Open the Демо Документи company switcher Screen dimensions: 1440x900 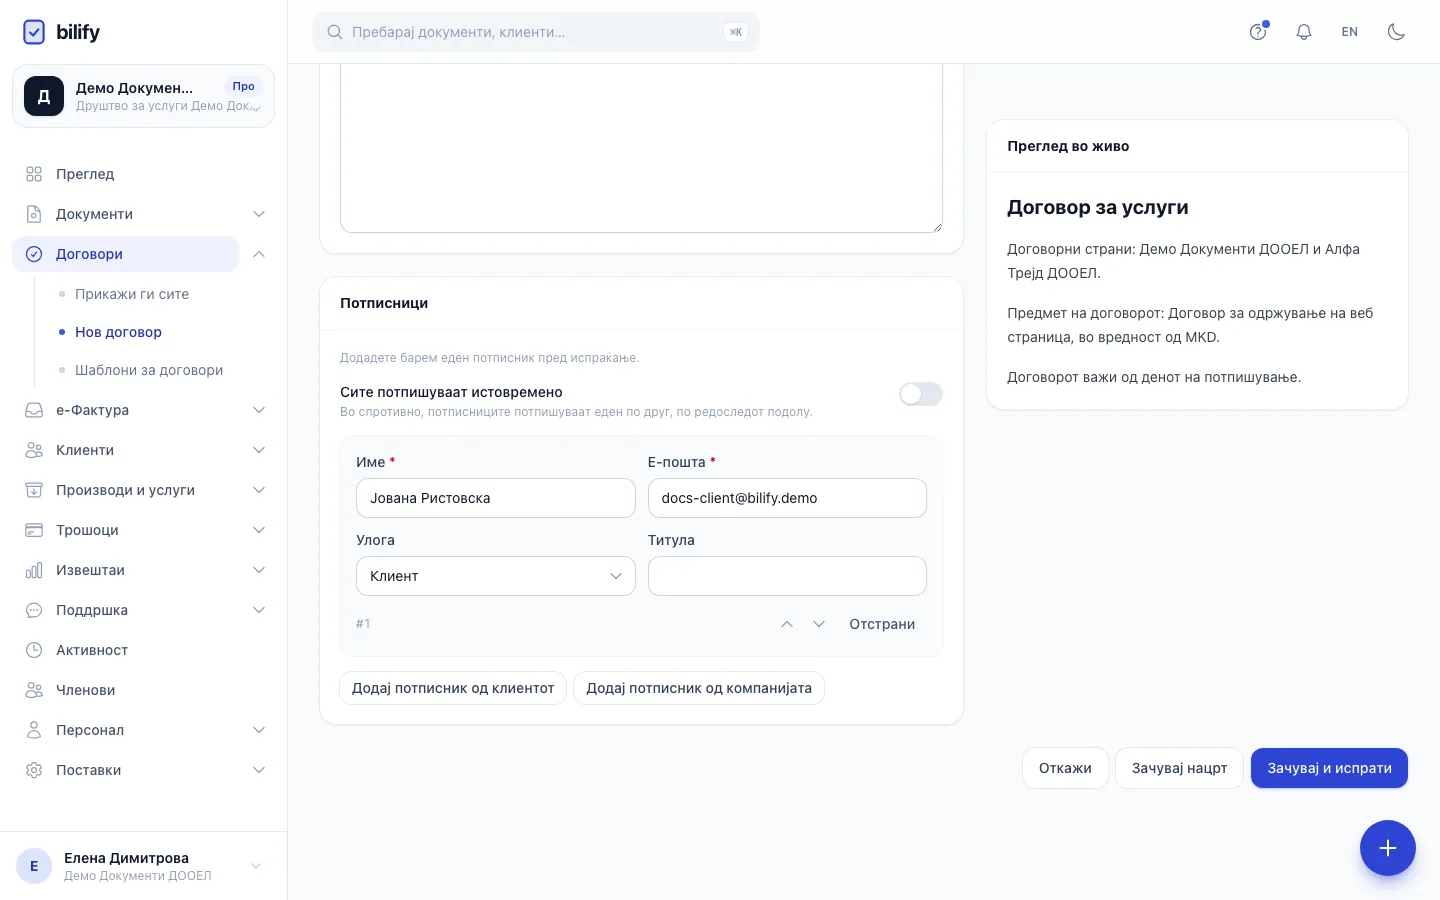pos(143,96)
